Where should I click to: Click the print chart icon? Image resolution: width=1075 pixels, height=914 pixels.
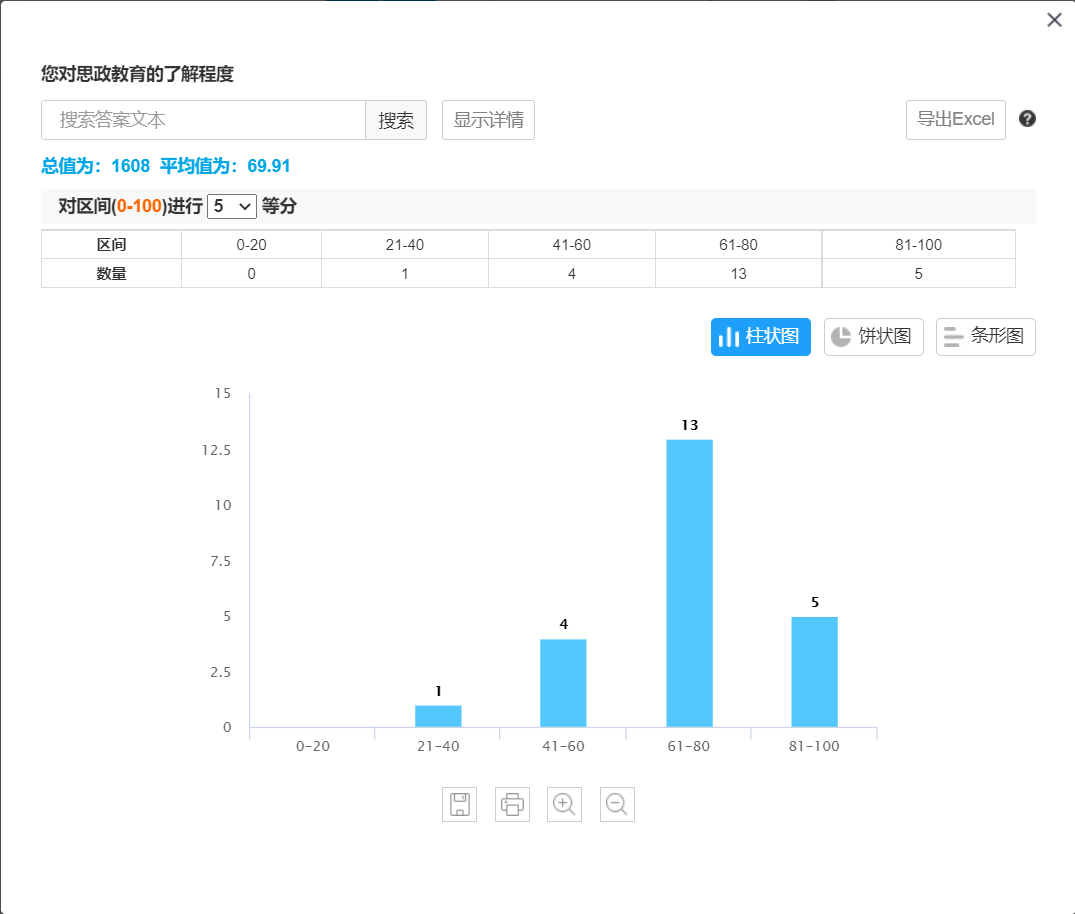[x=512, y=804]
